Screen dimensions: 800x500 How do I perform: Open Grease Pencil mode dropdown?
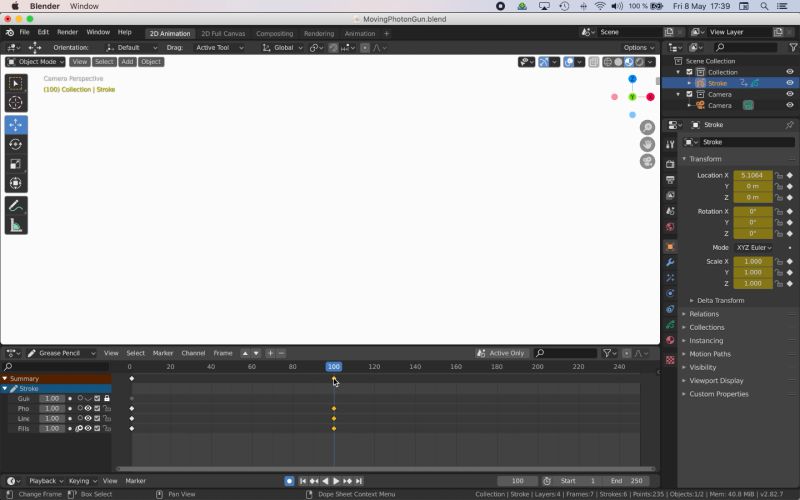tap(61, 353)
